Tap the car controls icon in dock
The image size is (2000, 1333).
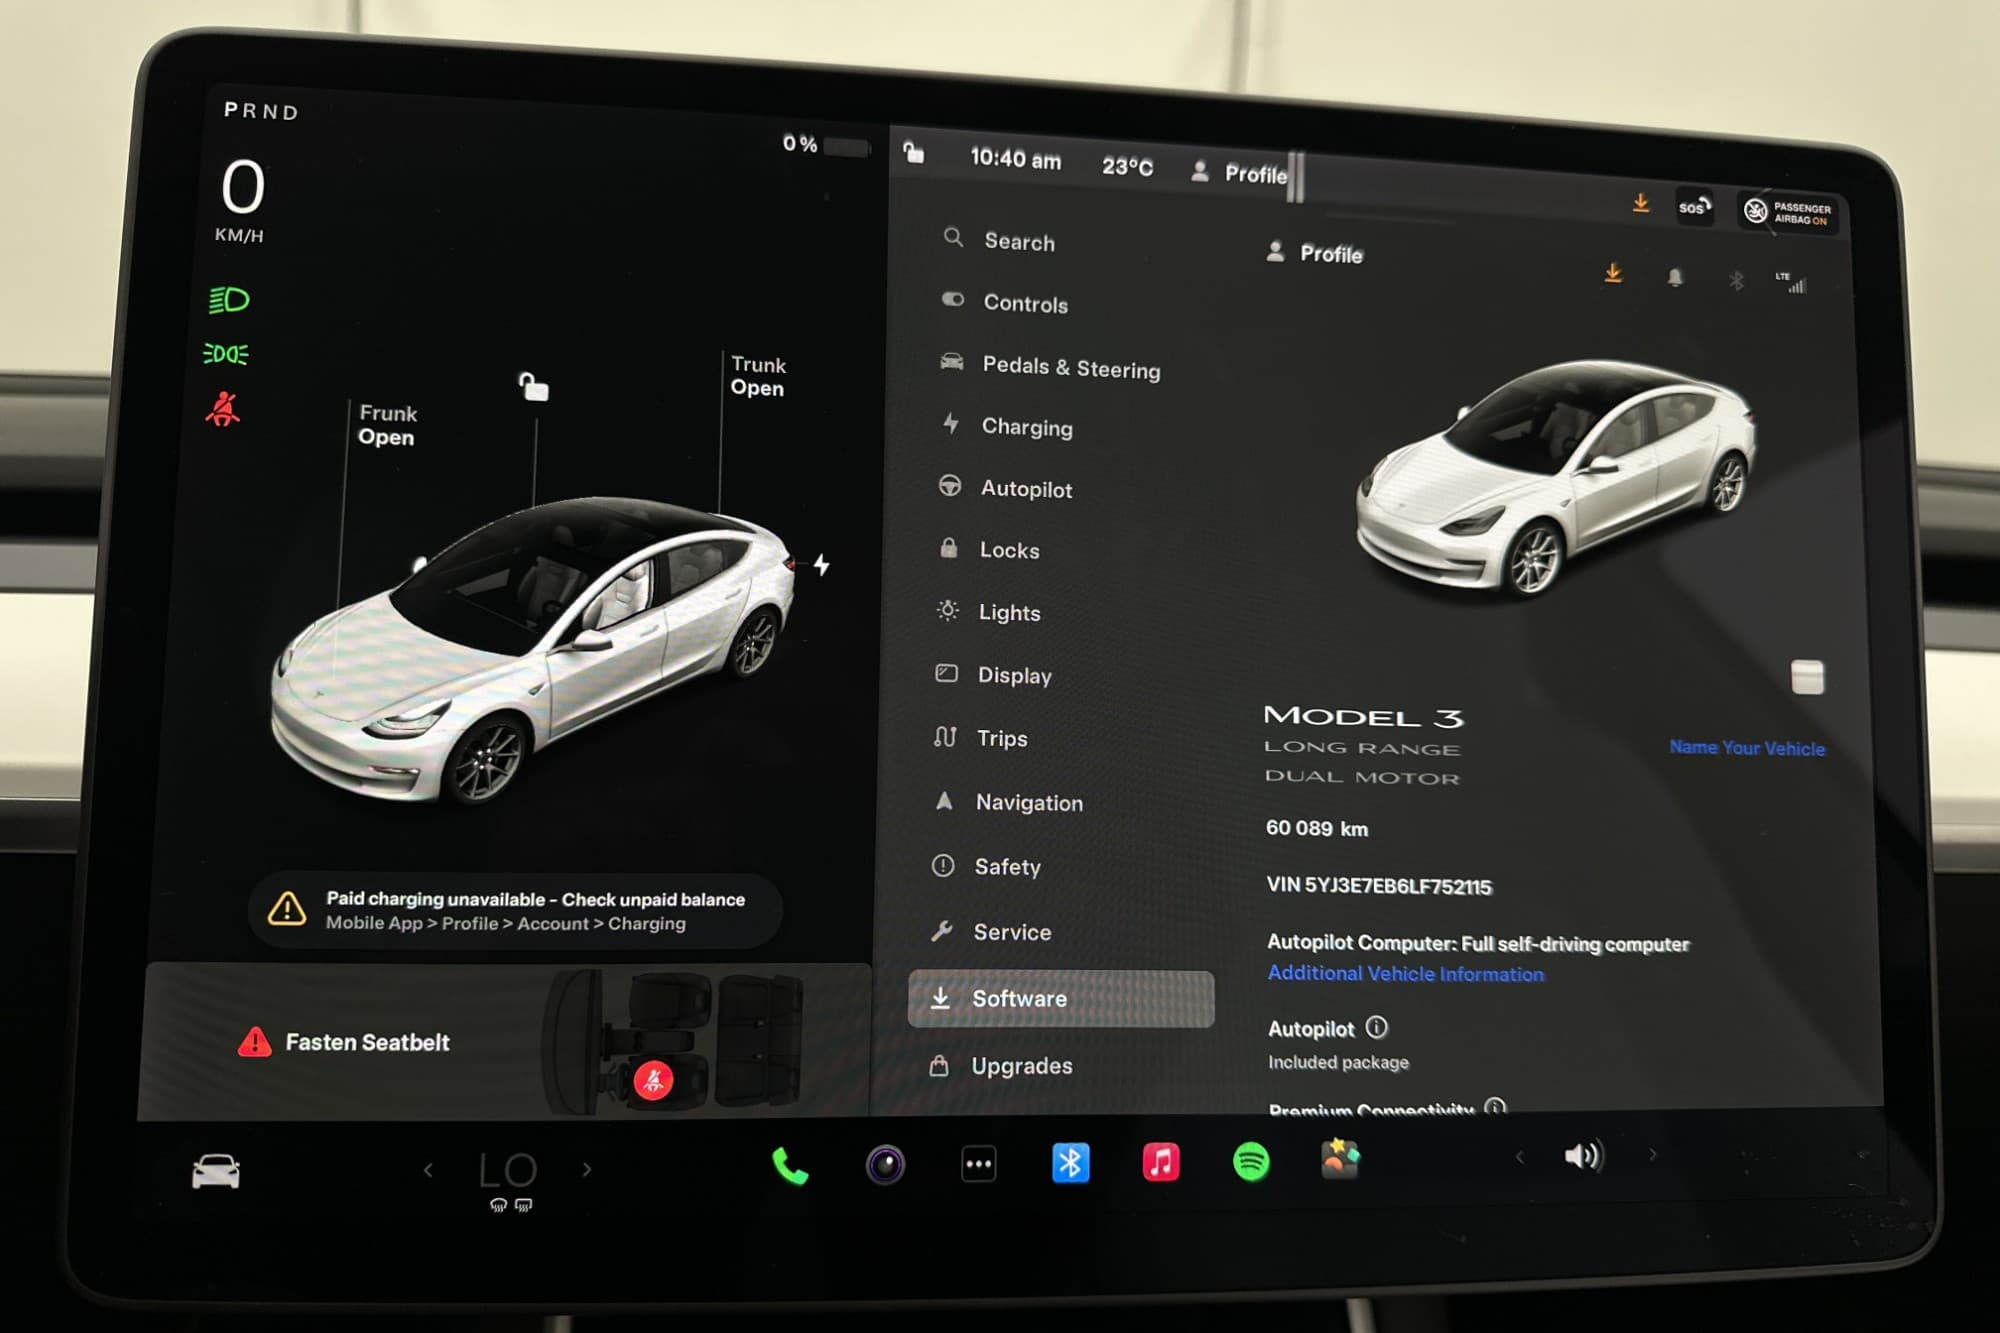pyautogui.click(x=216, y=1171)
